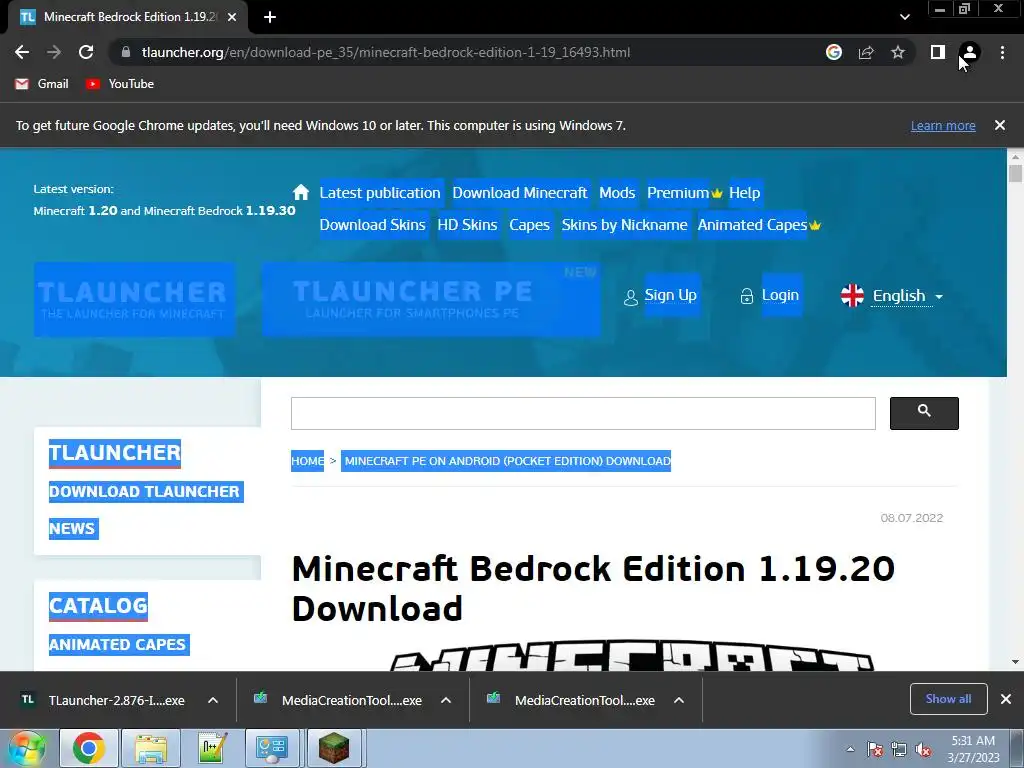Click Chrome icon in the taskbar
This screenshot has height=768, width=1024.
89,748
